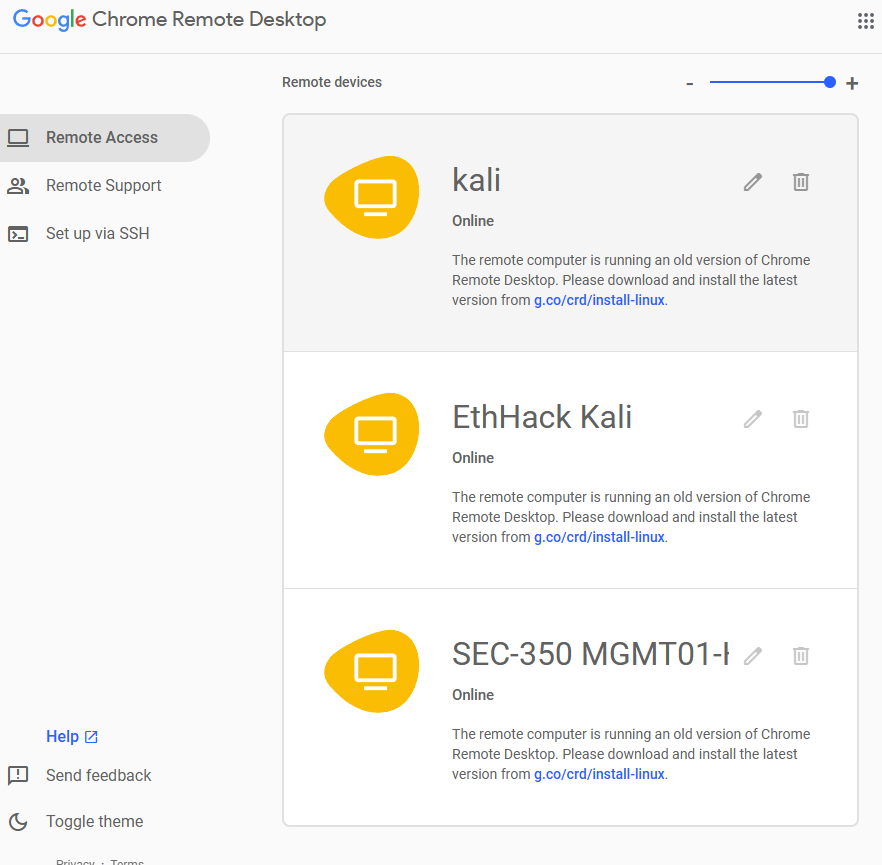Toggle theme to dark mode
The image size is (882, 865).
[x=94, y=822]
